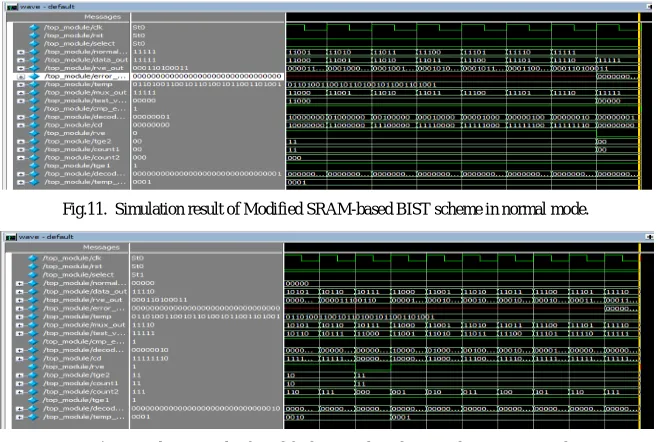Screen dimensions: 660x442
Task: Click the tge1 signal diamond icon in lower window
Action: point(33,400)
